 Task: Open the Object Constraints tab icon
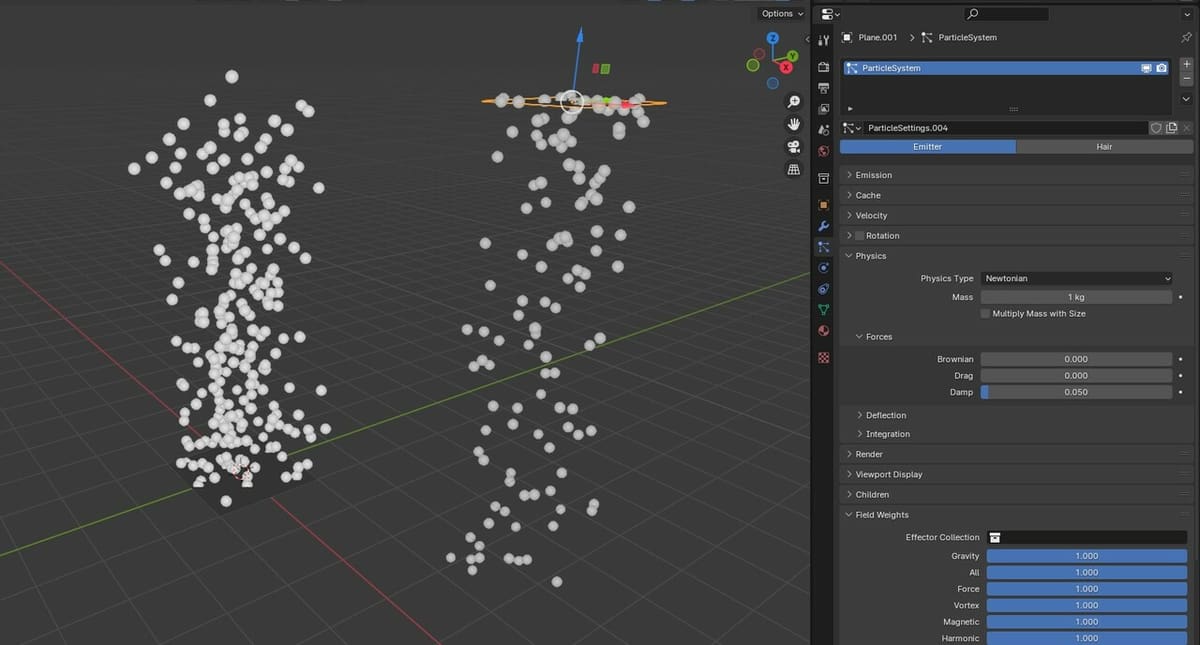pyautogui.click(x=824, y=289)
